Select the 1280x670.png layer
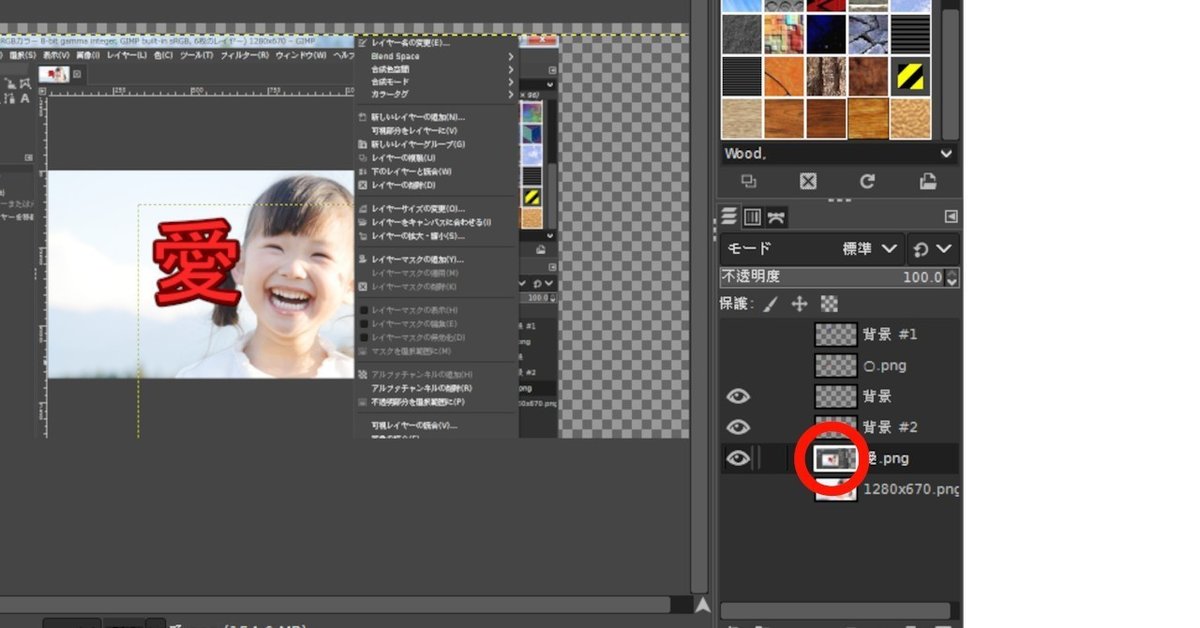 [x=905, y=490]
